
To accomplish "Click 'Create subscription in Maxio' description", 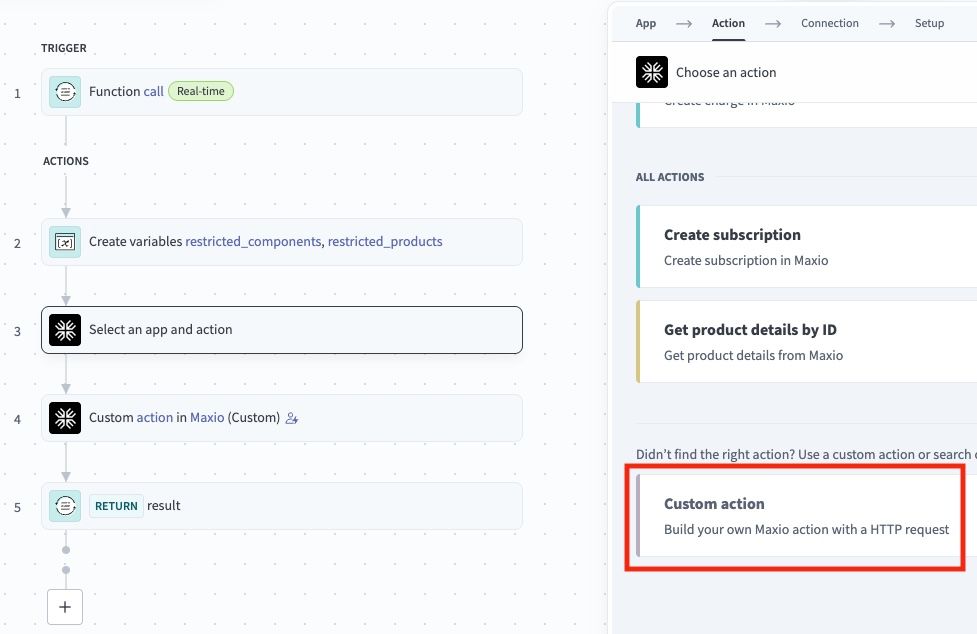I will pos(746,260).
